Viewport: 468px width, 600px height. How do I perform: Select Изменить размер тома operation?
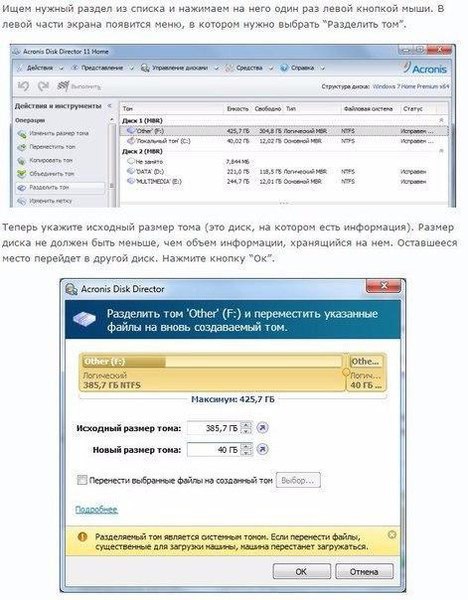(54, 134)
